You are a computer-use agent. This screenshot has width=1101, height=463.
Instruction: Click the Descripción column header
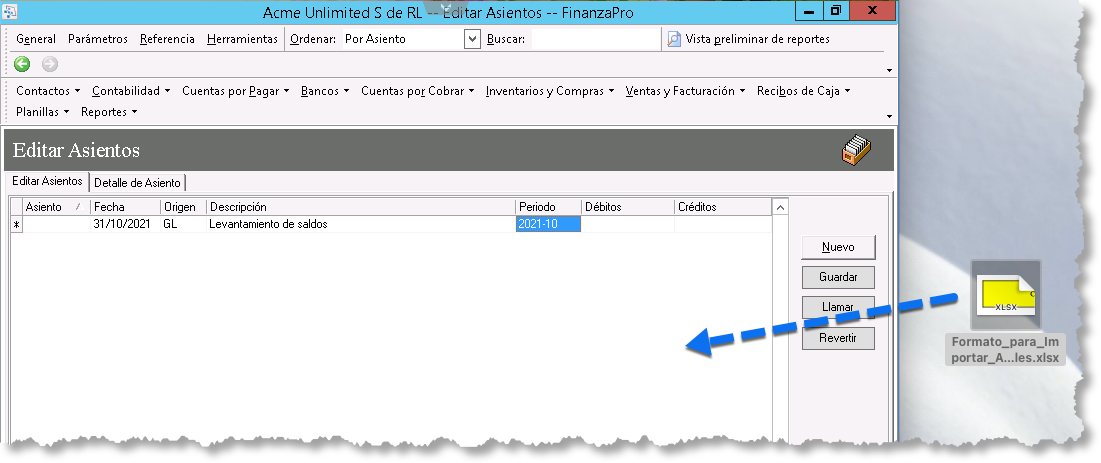(x=361, y=207)
